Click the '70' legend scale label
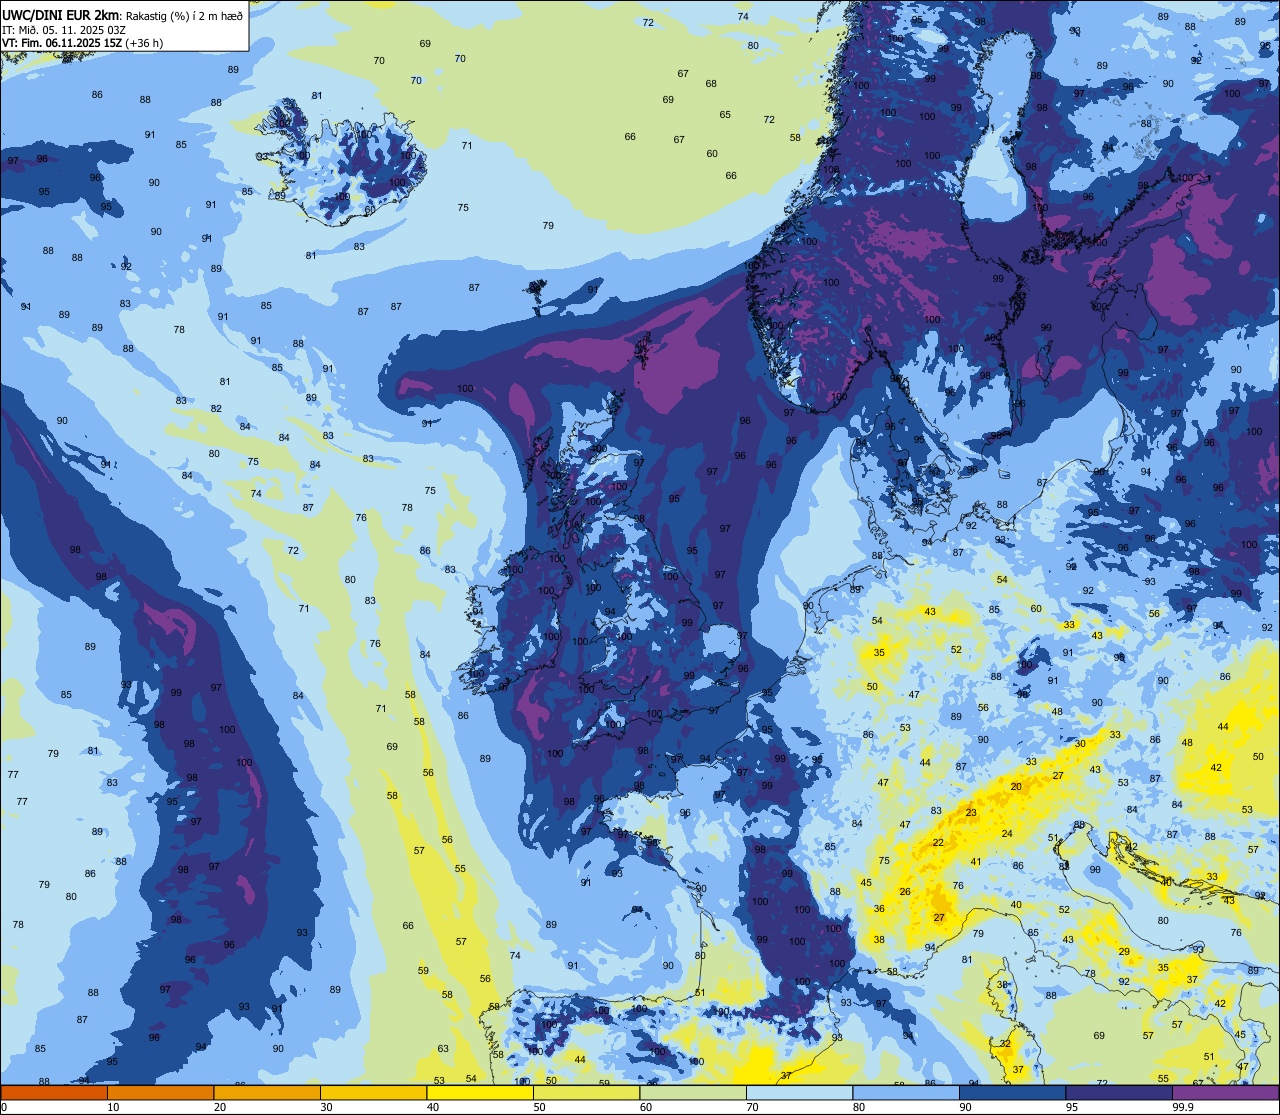1280x1115 pixels. (x=753, y=1107)
